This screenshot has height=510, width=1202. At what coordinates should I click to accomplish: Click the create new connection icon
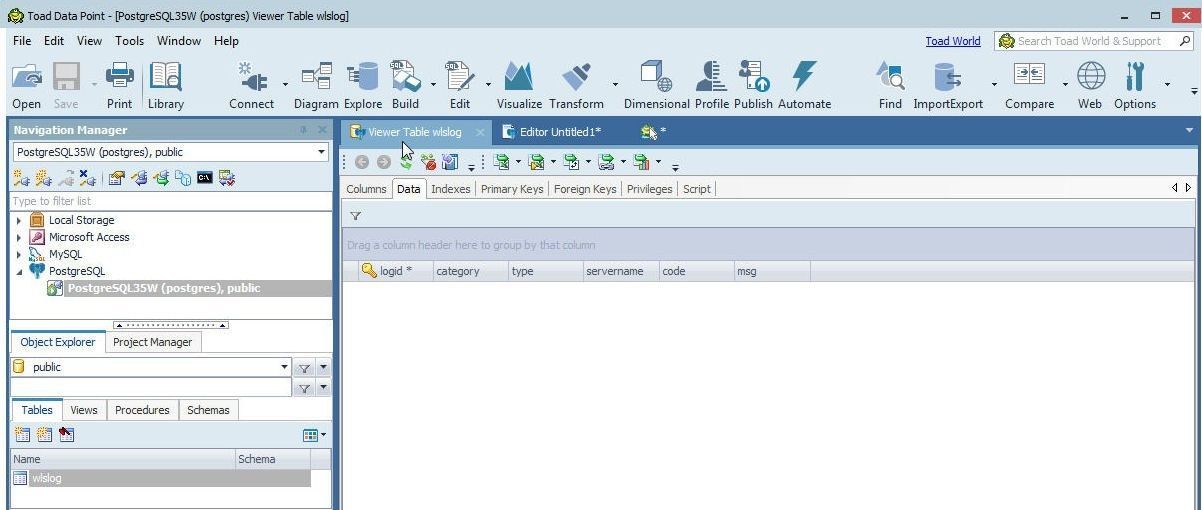click(20, 178)
